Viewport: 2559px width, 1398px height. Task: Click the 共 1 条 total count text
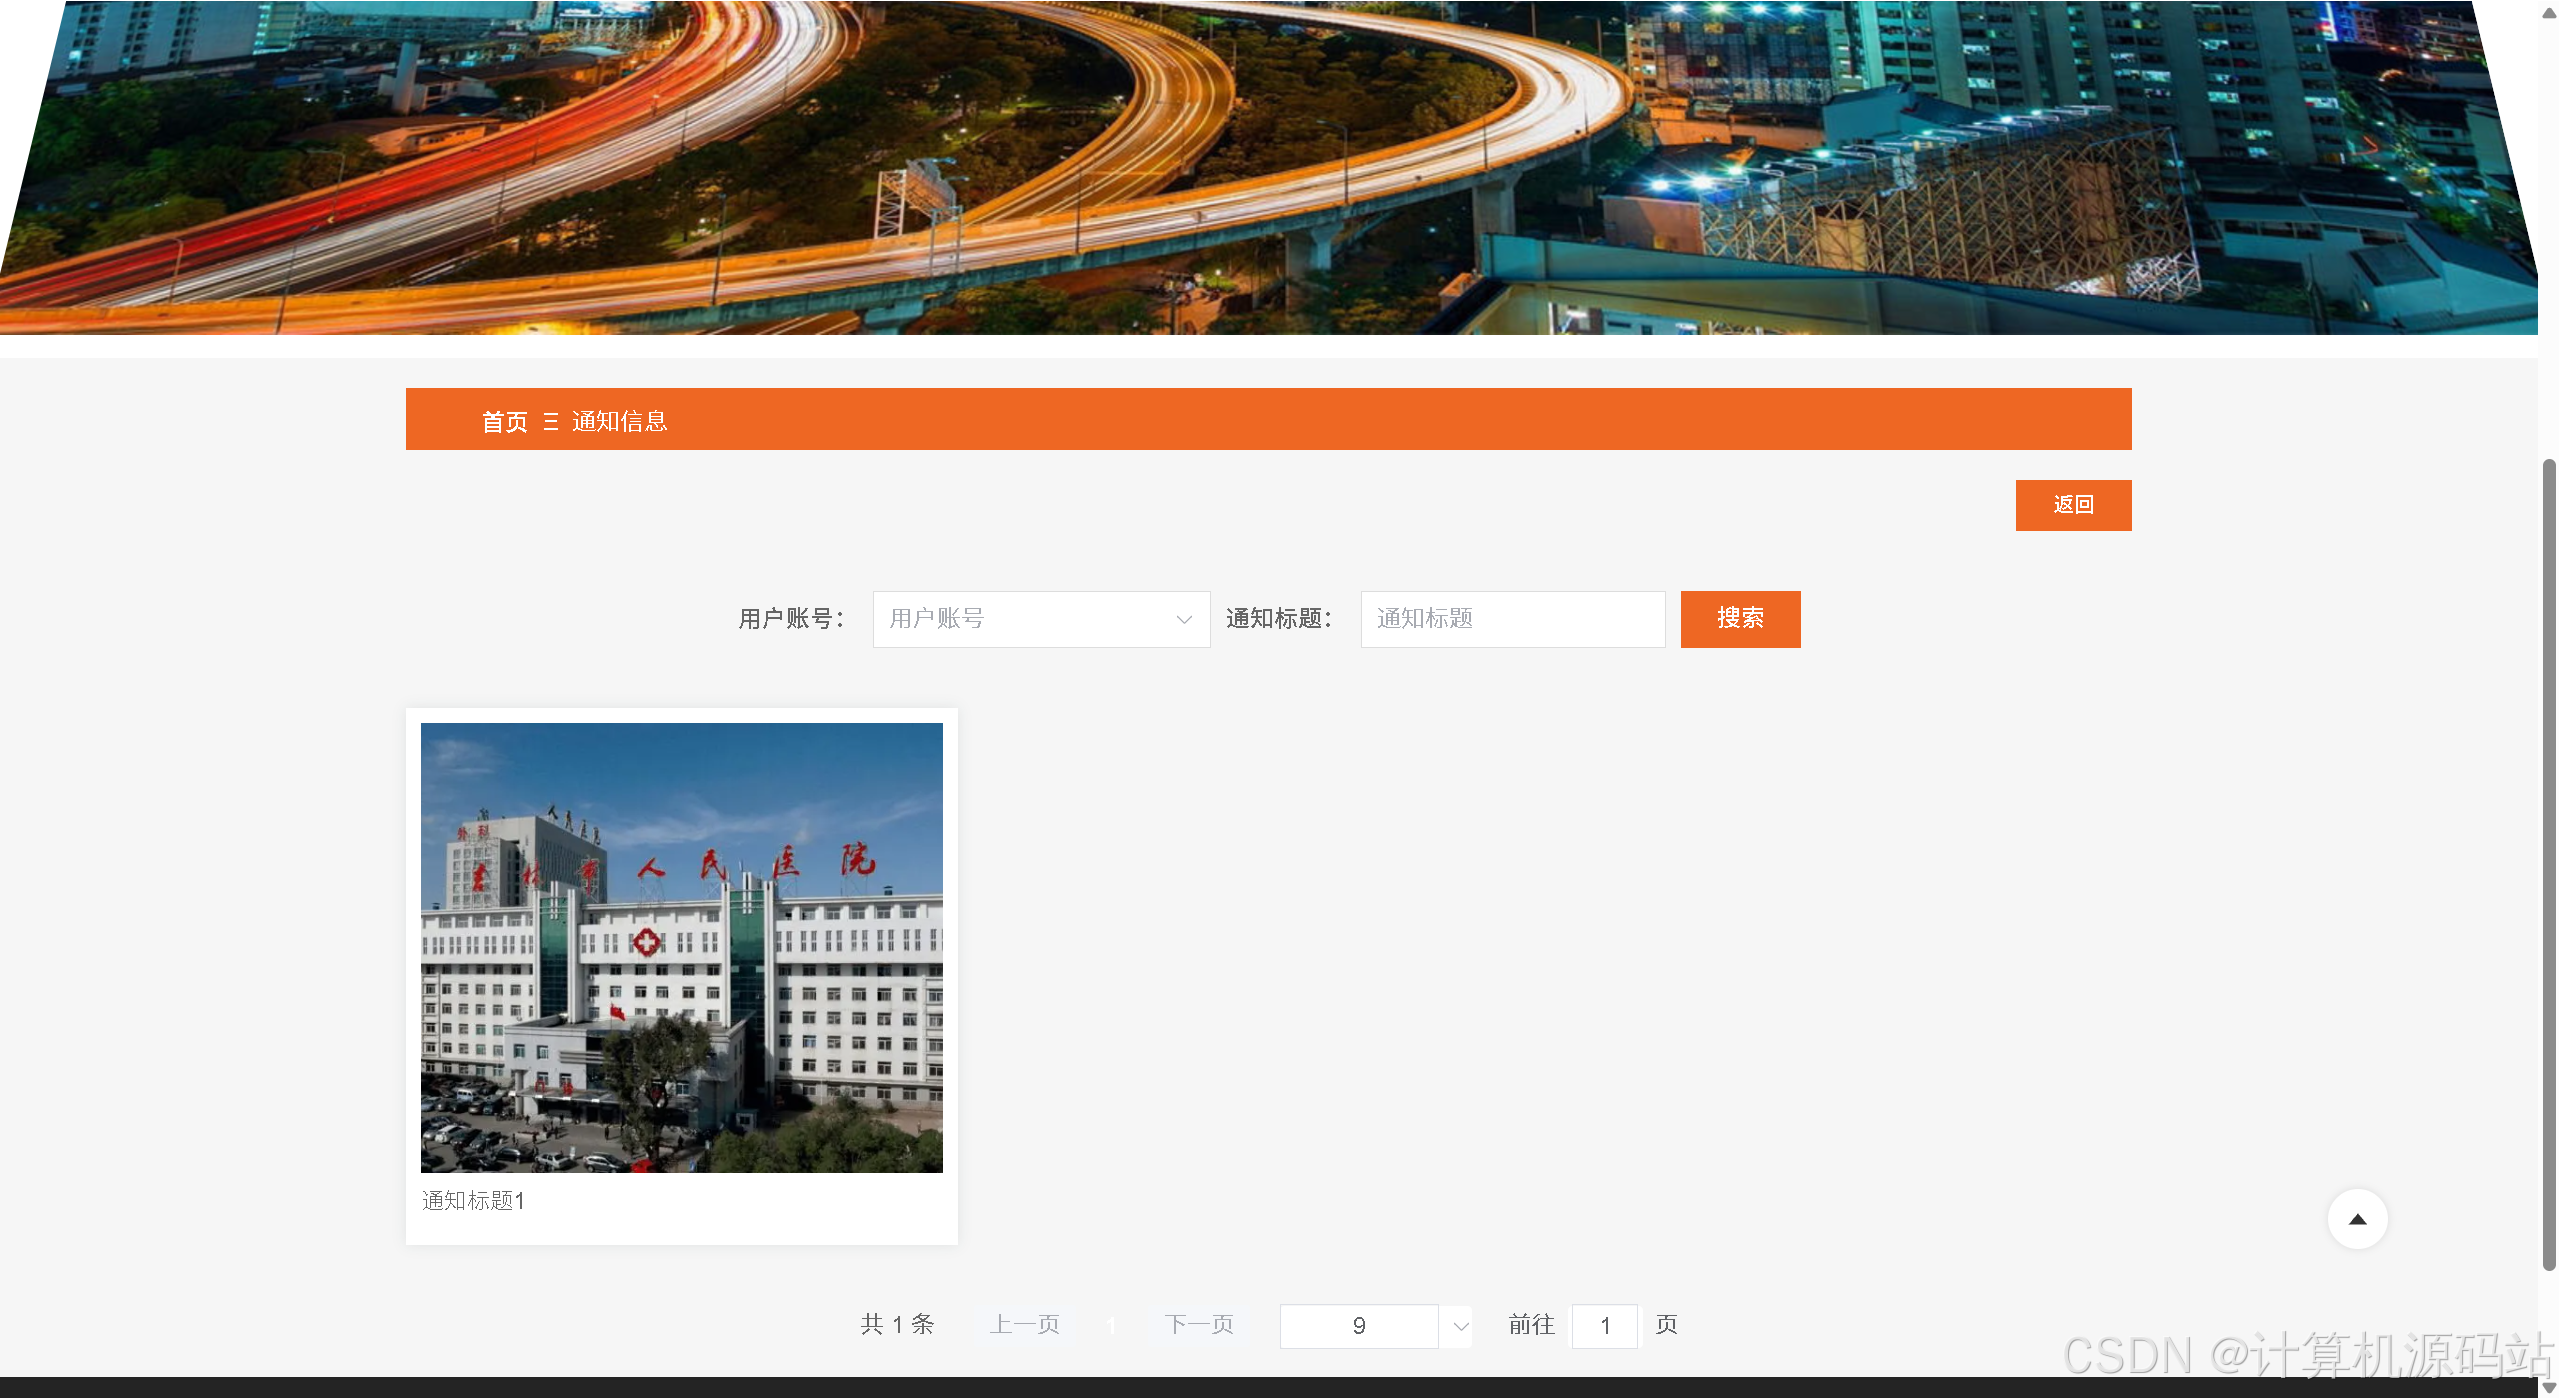pos(897,1325)
